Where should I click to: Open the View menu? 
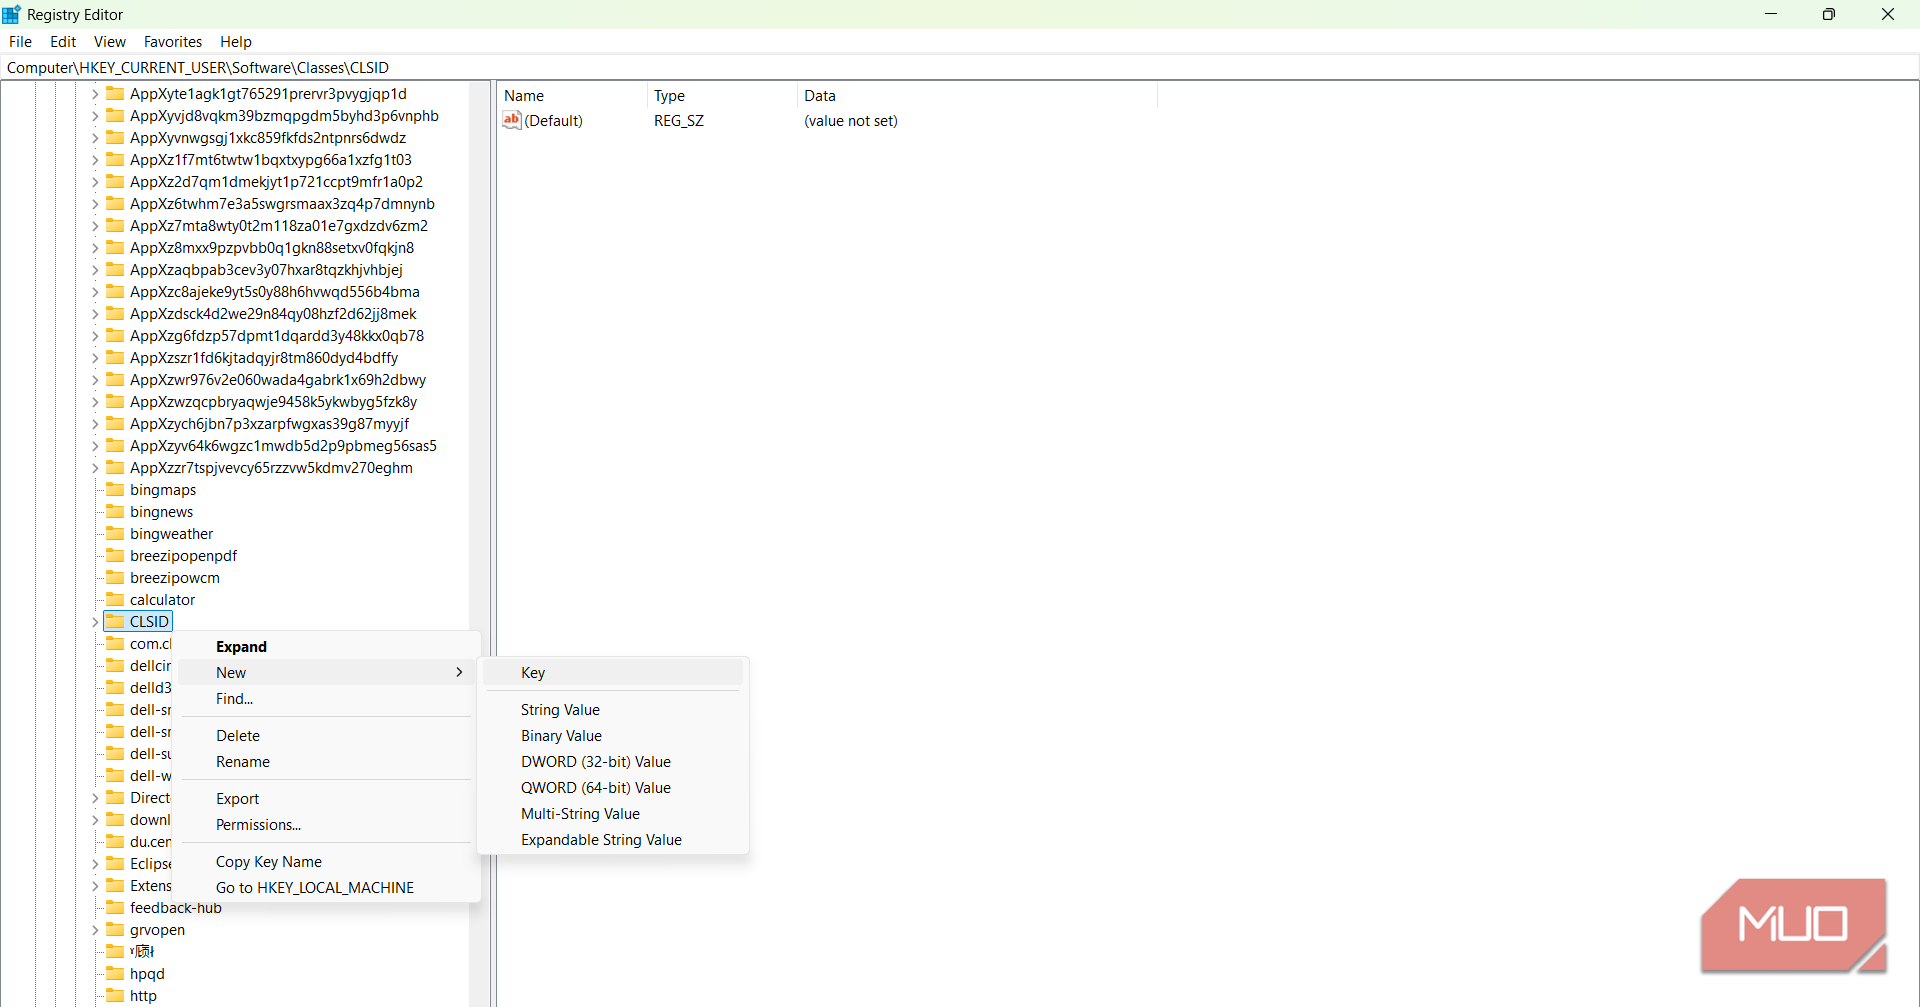pos(109,42)
